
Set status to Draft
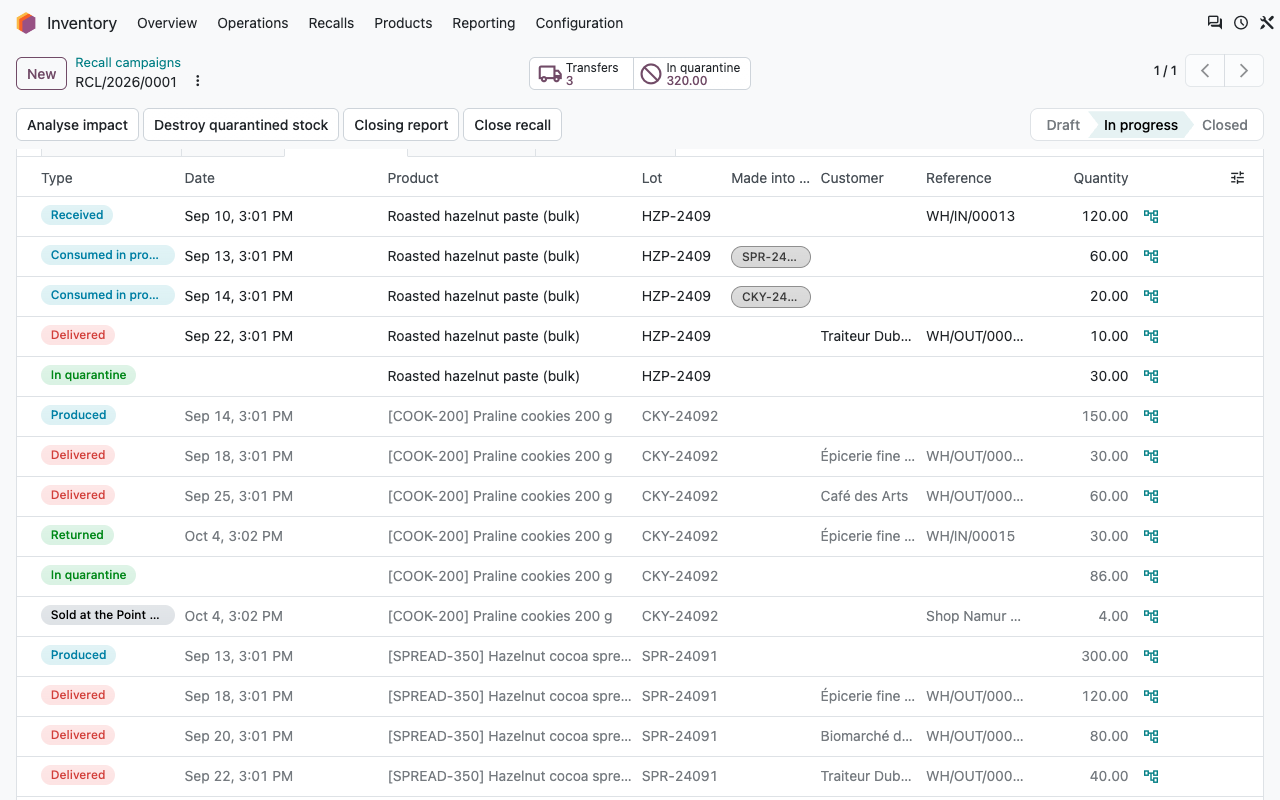1062,125
